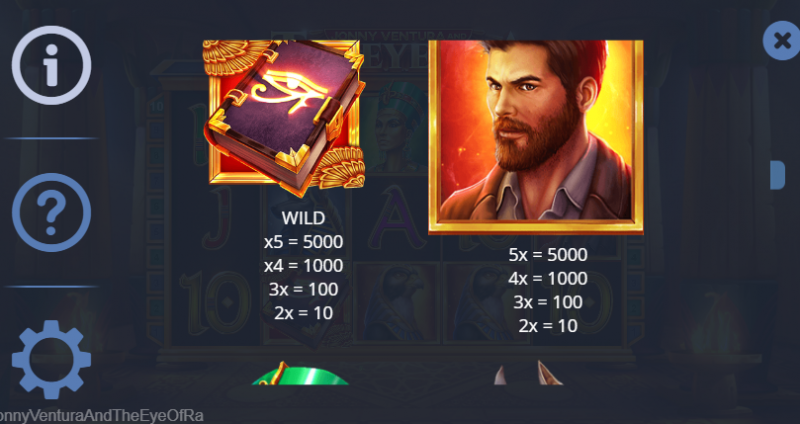Select the Eye of Ra book symbol

click(x=284, y=116)
